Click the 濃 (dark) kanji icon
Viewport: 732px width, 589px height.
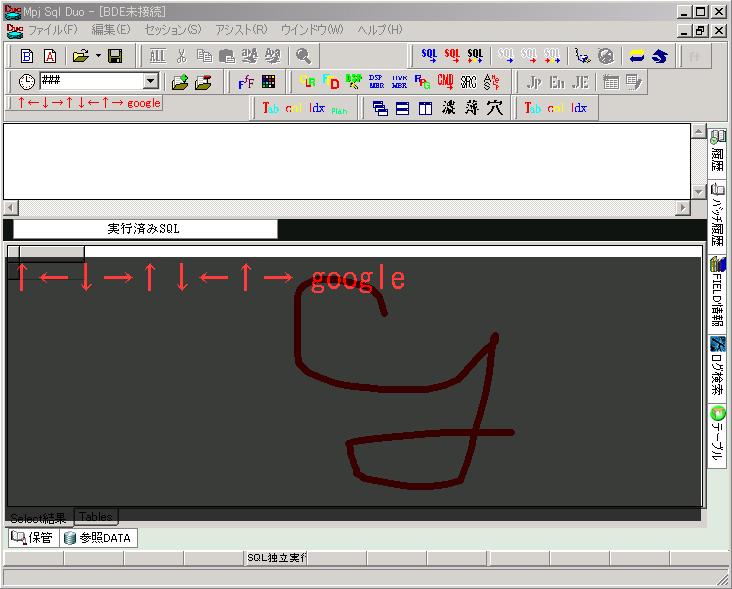point(449,108)
